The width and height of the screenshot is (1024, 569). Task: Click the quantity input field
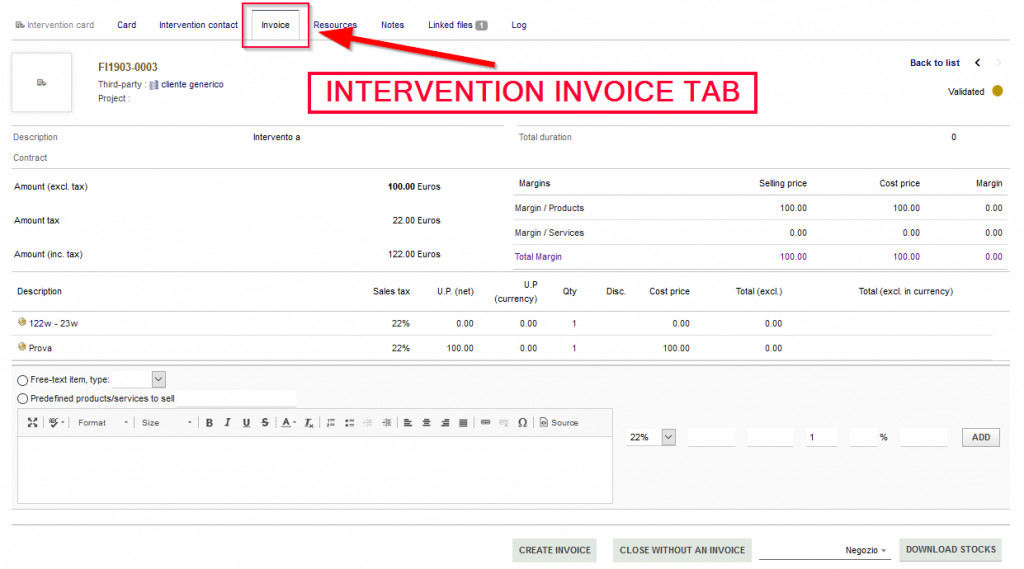(x=821, y=437)
